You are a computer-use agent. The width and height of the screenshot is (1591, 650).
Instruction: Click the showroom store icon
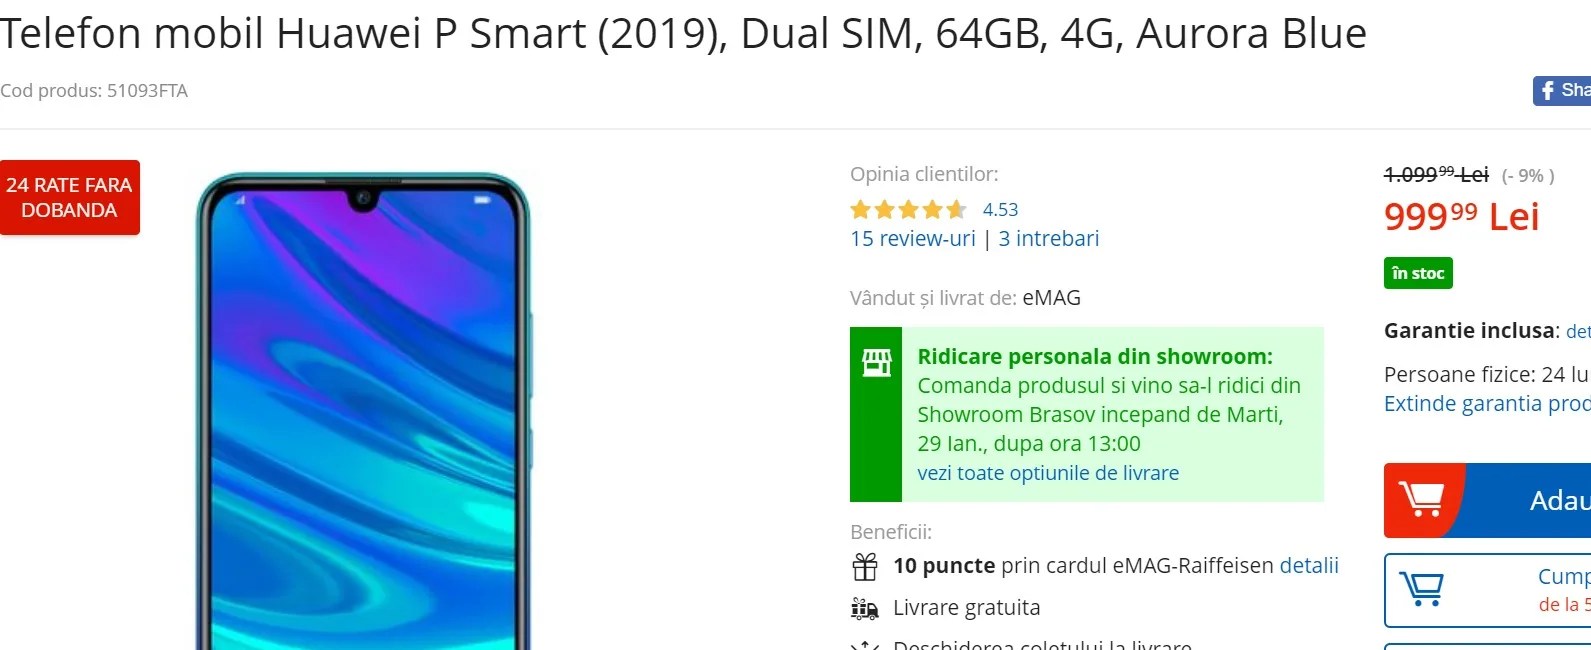coord(876,362)
